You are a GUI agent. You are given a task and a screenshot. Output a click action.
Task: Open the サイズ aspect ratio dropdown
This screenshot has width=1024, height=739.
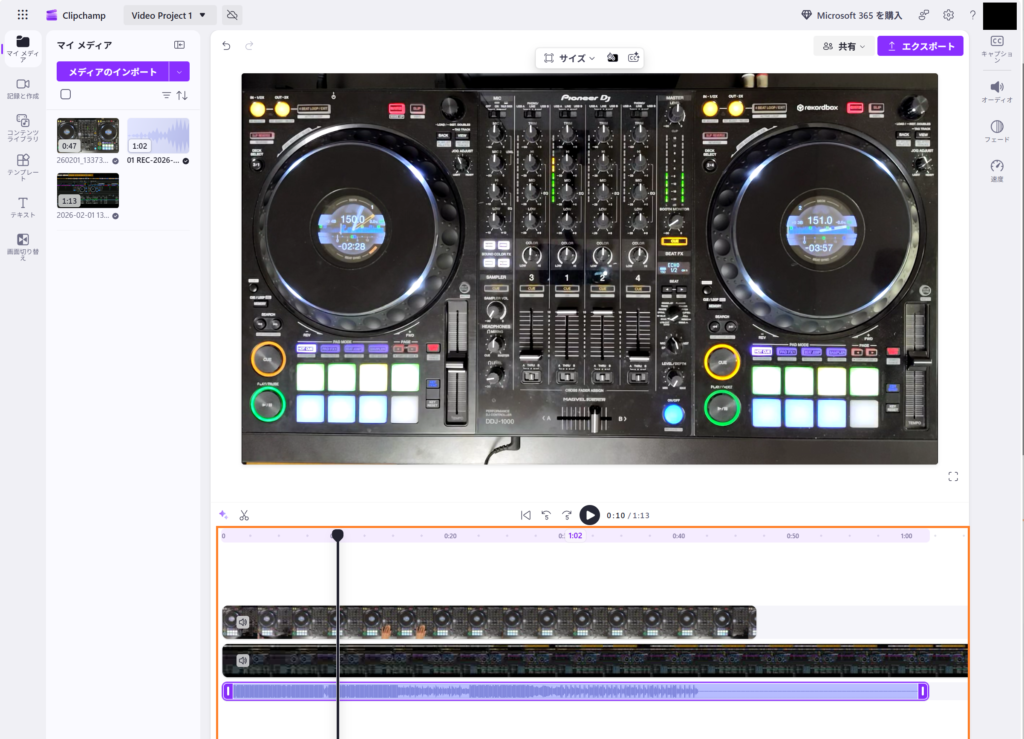click(569, 58)
